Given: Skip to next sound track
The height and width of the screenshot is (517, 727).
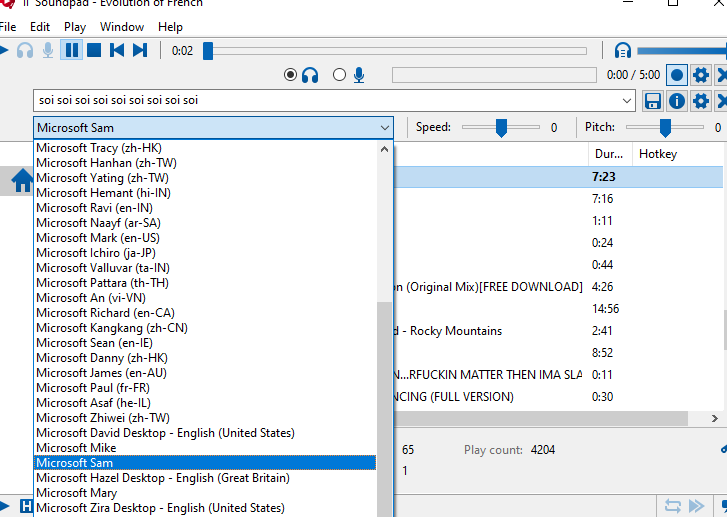Looking at the screenshot, I should tap(140, 50).
